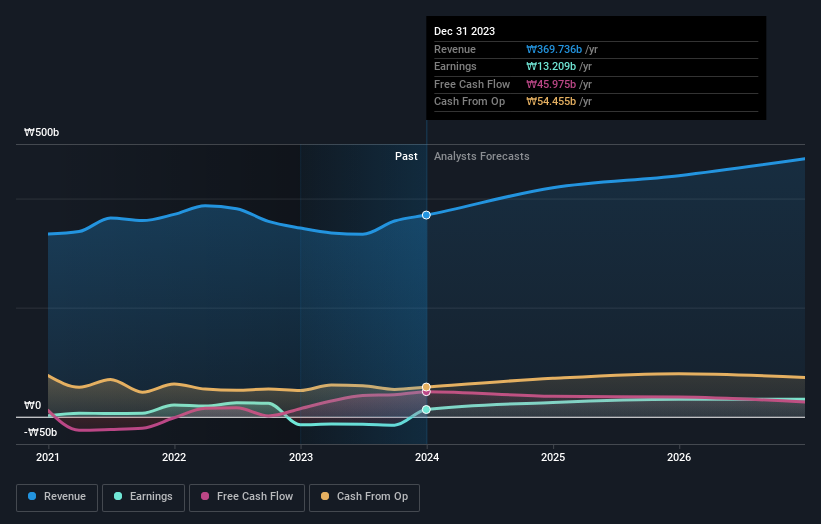Click the 2024 axis label
The width and height of the screenshot is (821, 524).
point(427,457)
